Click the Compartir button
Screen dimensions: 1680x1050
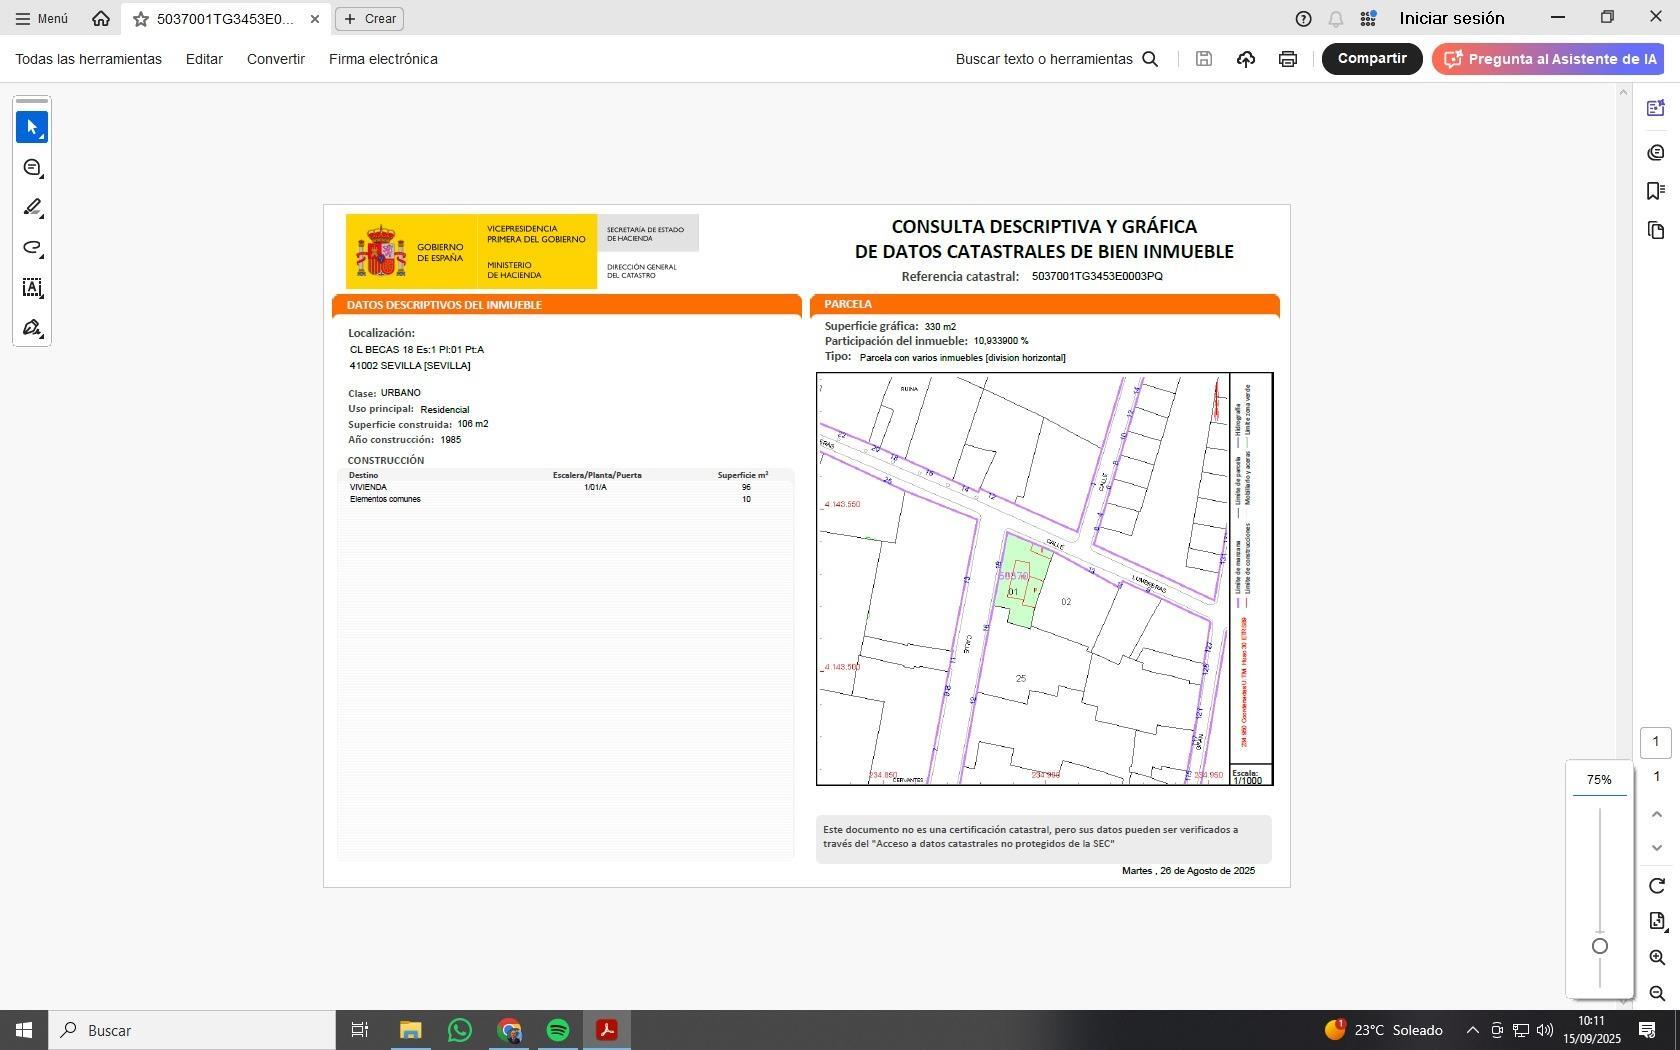(1371, 59)
